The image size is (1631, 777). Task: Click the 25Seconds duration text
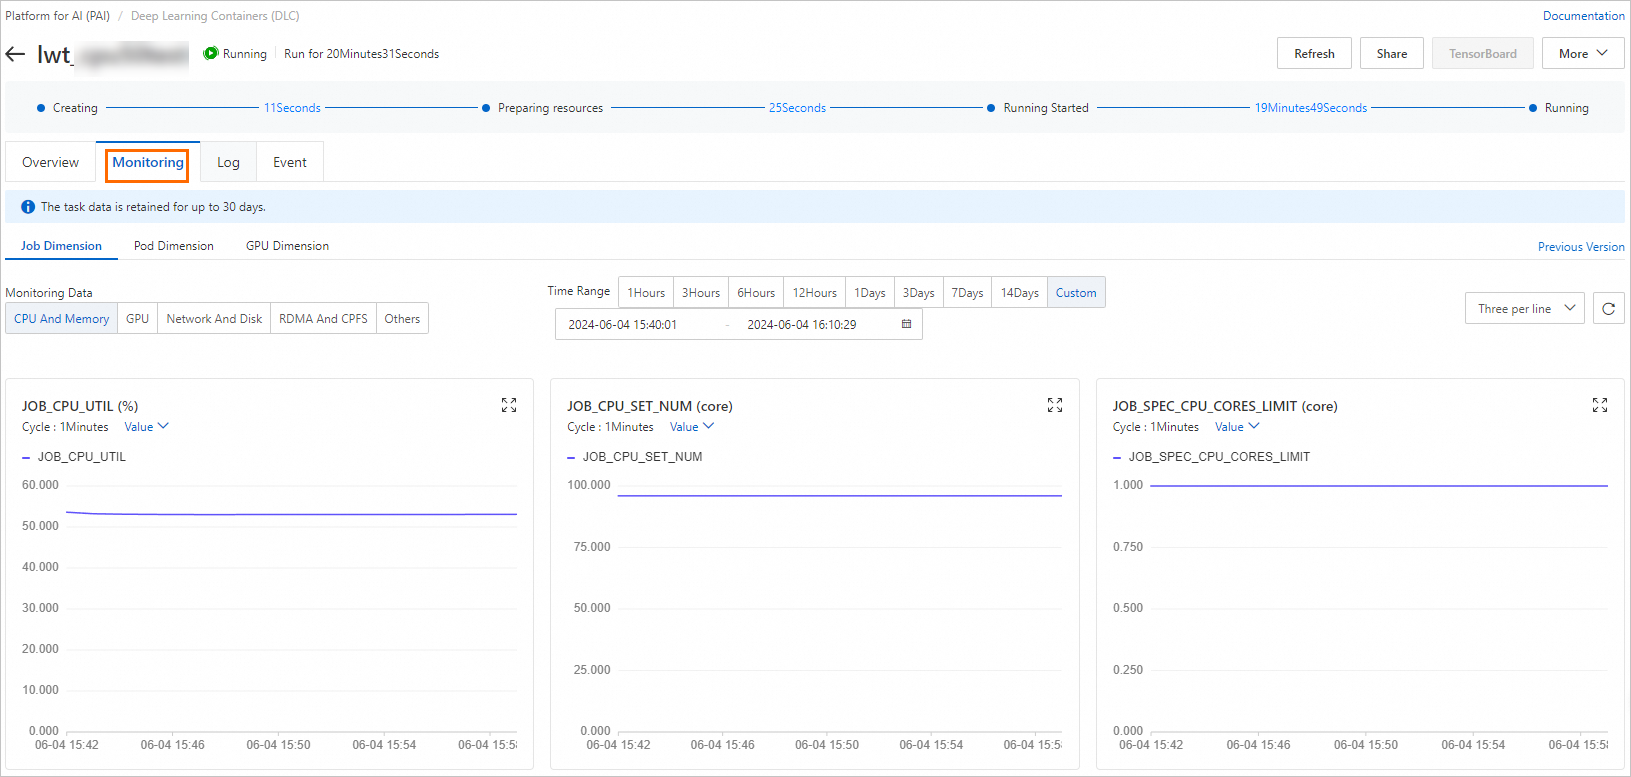797,108
